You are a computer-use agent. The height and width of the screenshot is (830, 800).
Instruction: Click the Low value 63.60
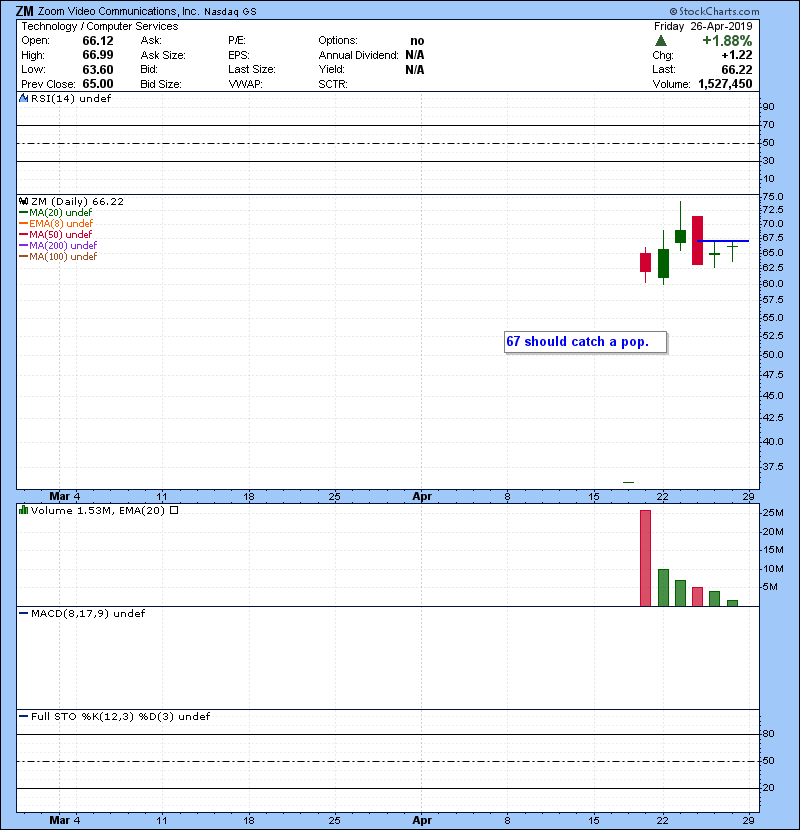(x=98, y=69)
